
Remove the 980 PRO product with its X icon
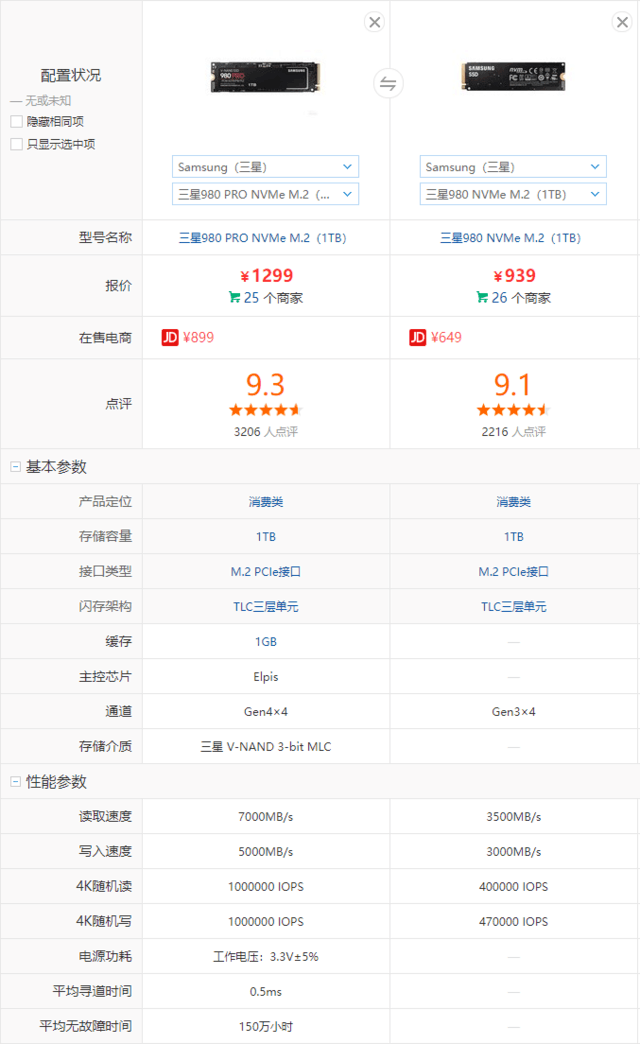pos(375,22)
